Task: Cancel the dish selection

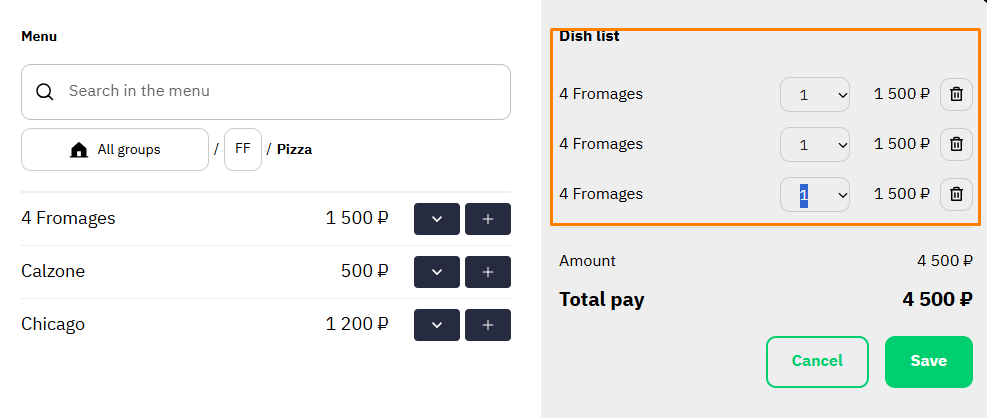Action: click(817, 361)
